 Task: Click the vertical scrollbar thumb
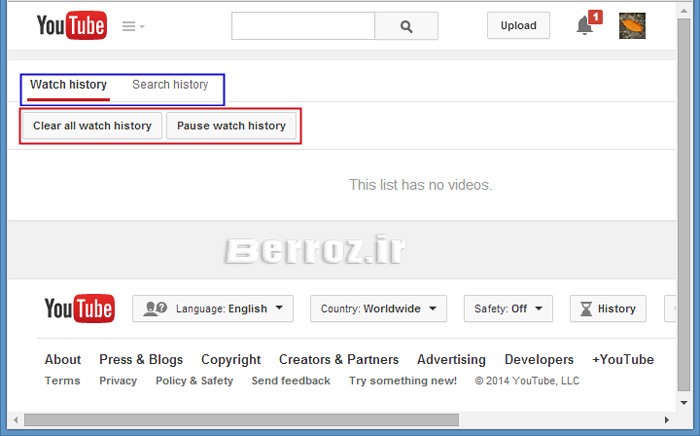pyautogui.click(x=683, y=204)
